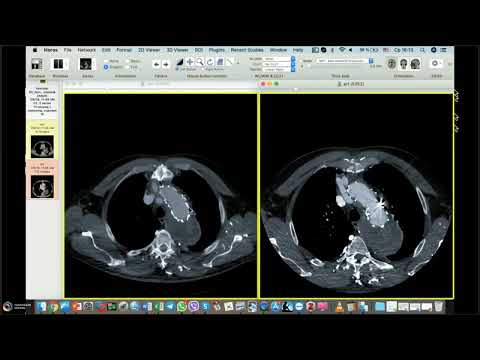Open the Notification Center icon in menu bar
The width and height of the screenshot is (480, 360).
point(444,50)
